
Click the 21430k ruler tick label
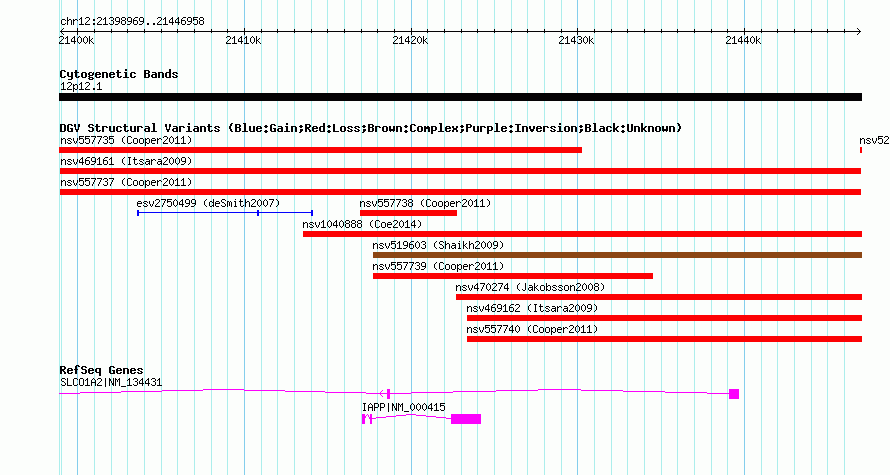pos(577,40)
